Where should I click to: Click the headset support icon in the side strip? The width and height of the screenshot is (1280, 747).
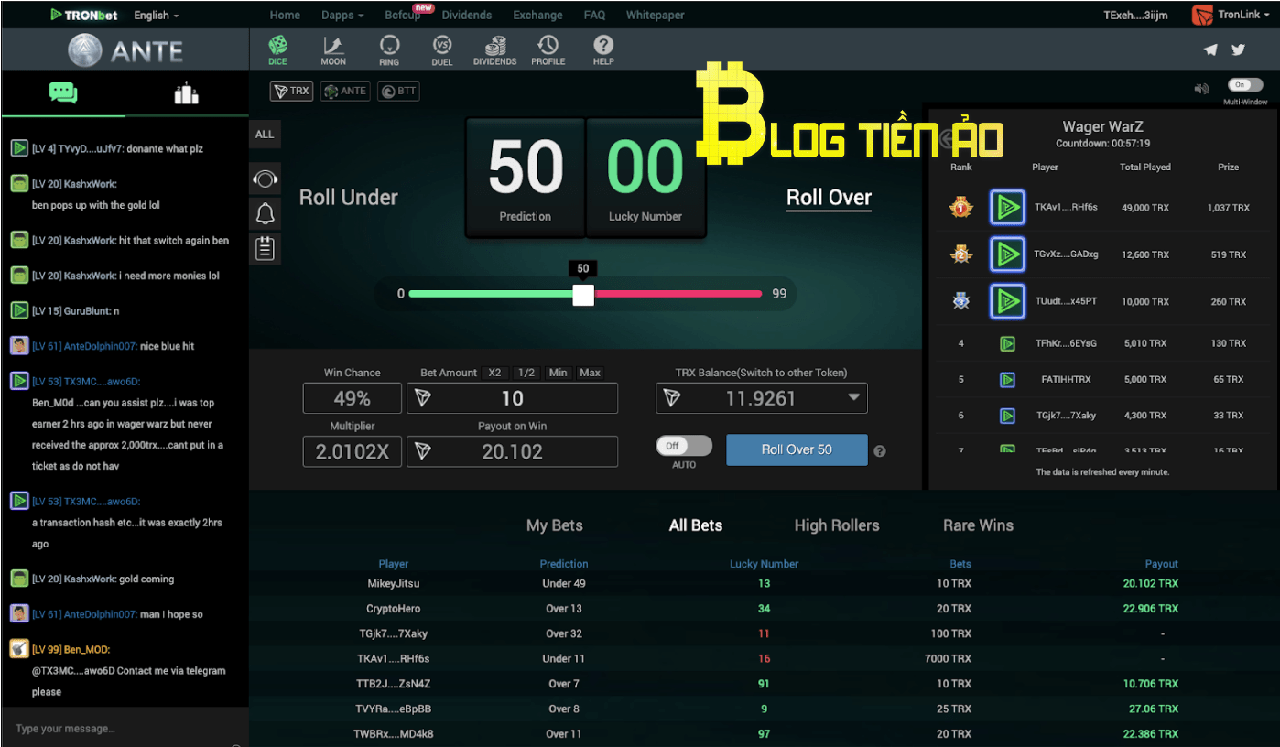265,179
